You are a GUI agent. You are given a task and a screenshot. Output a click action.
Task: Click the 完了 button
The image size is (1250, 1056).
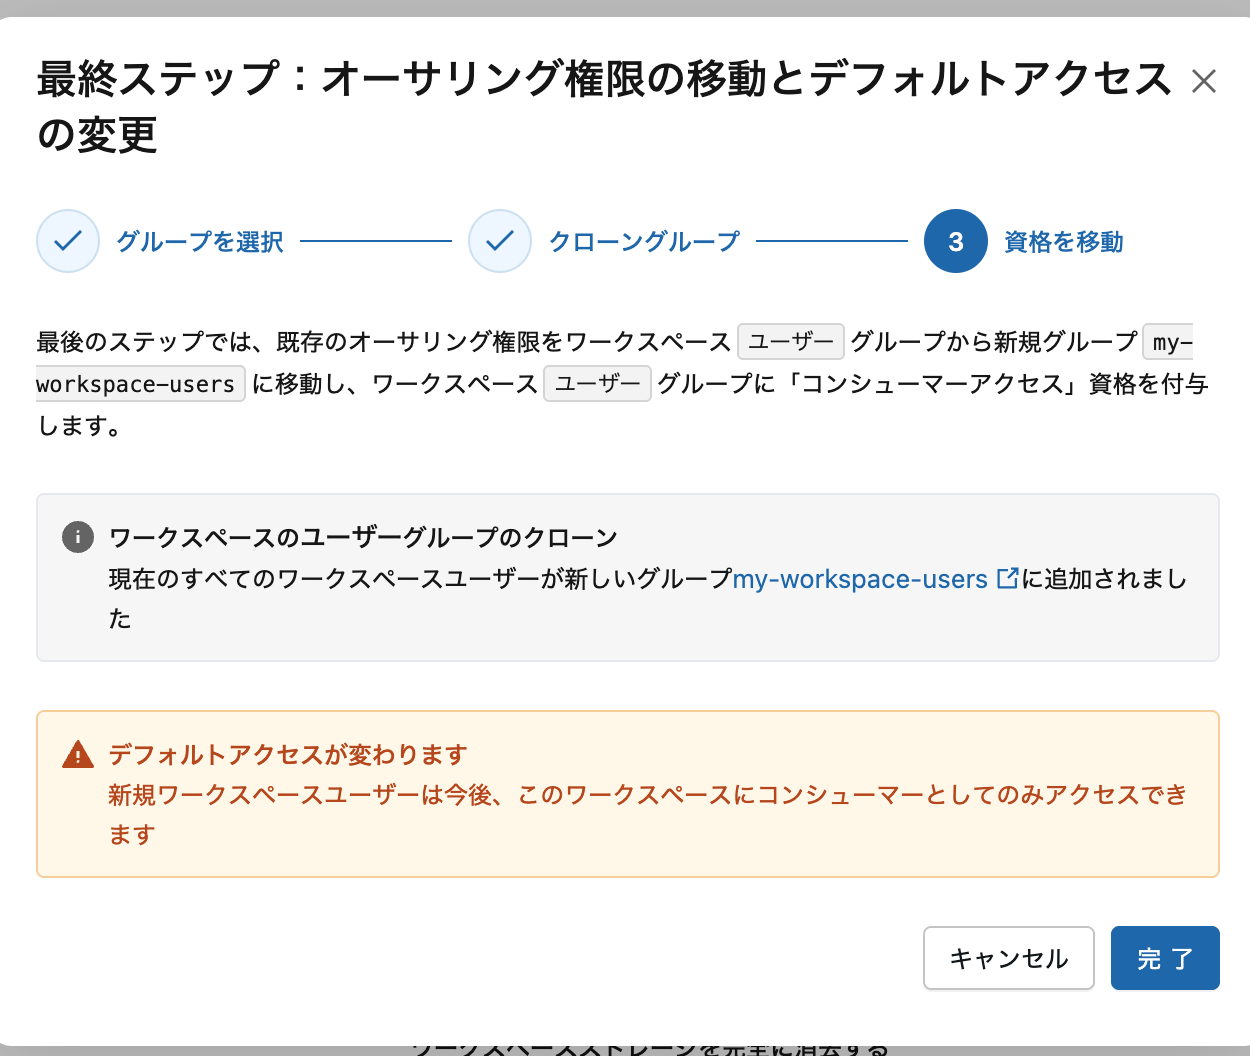tap(1165, 957)
